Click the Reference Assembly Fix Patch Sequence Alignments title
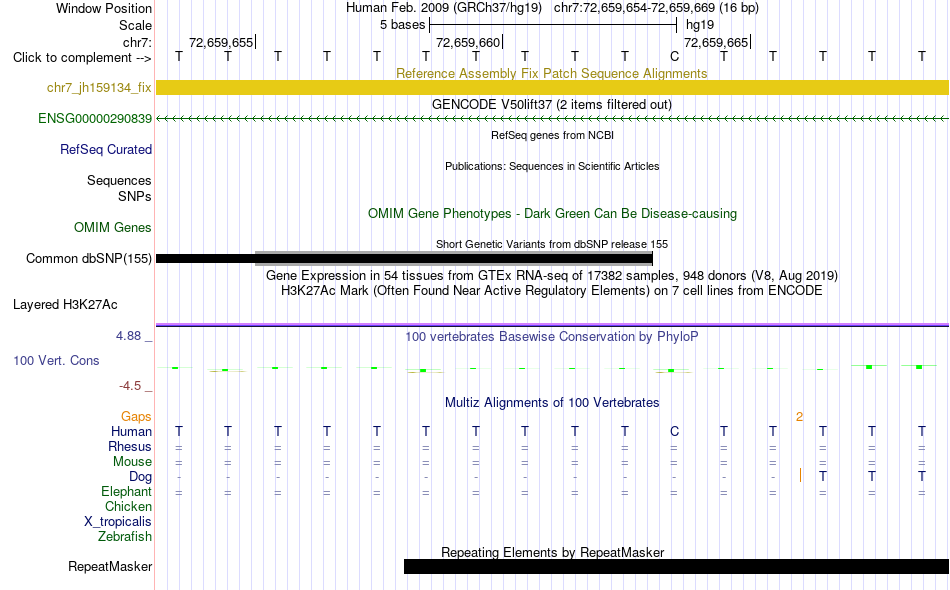The image size is (950, 590). pyautogui.click(x=551, y=73)
